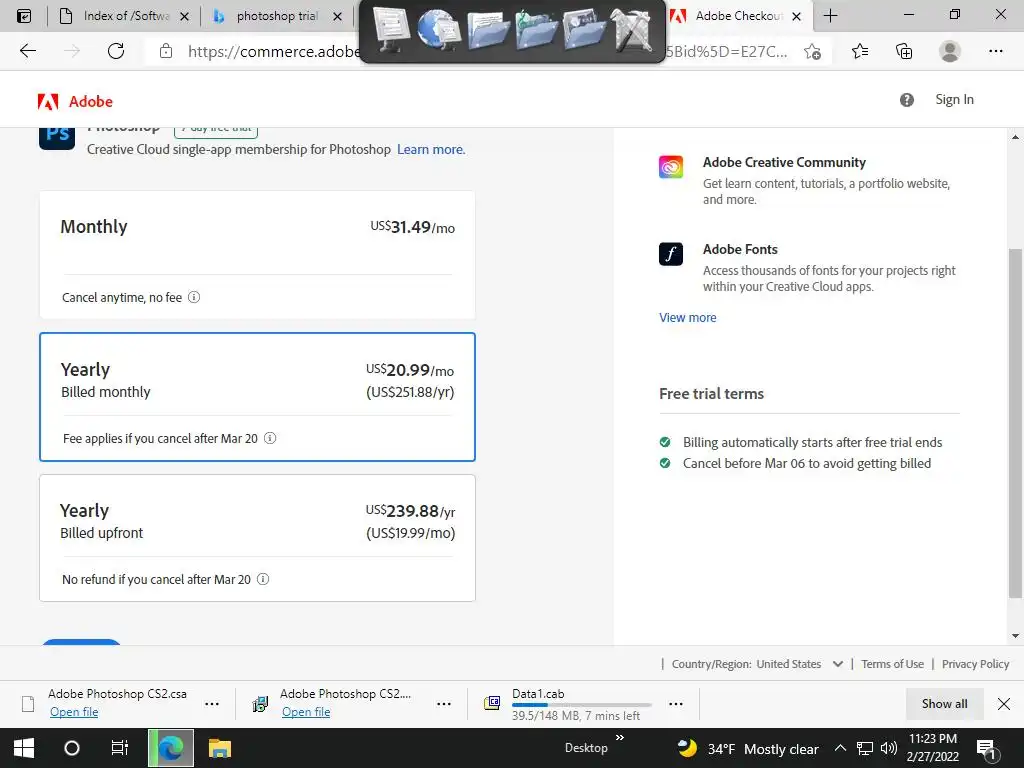Show info about No refund after Mar 20
Image resolution: width=1024 pixels, height=768 pixels.
[x=263, y=579]
